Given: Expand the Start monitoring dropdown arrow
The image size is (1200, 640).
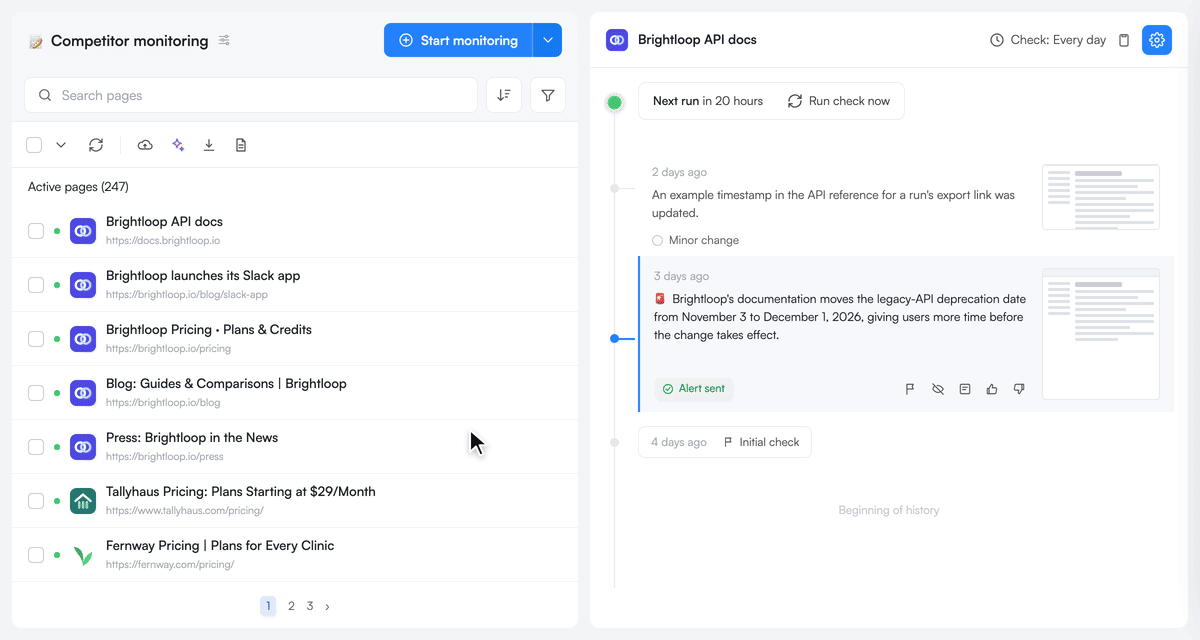Looking at the screenshot, I should 548,40.
